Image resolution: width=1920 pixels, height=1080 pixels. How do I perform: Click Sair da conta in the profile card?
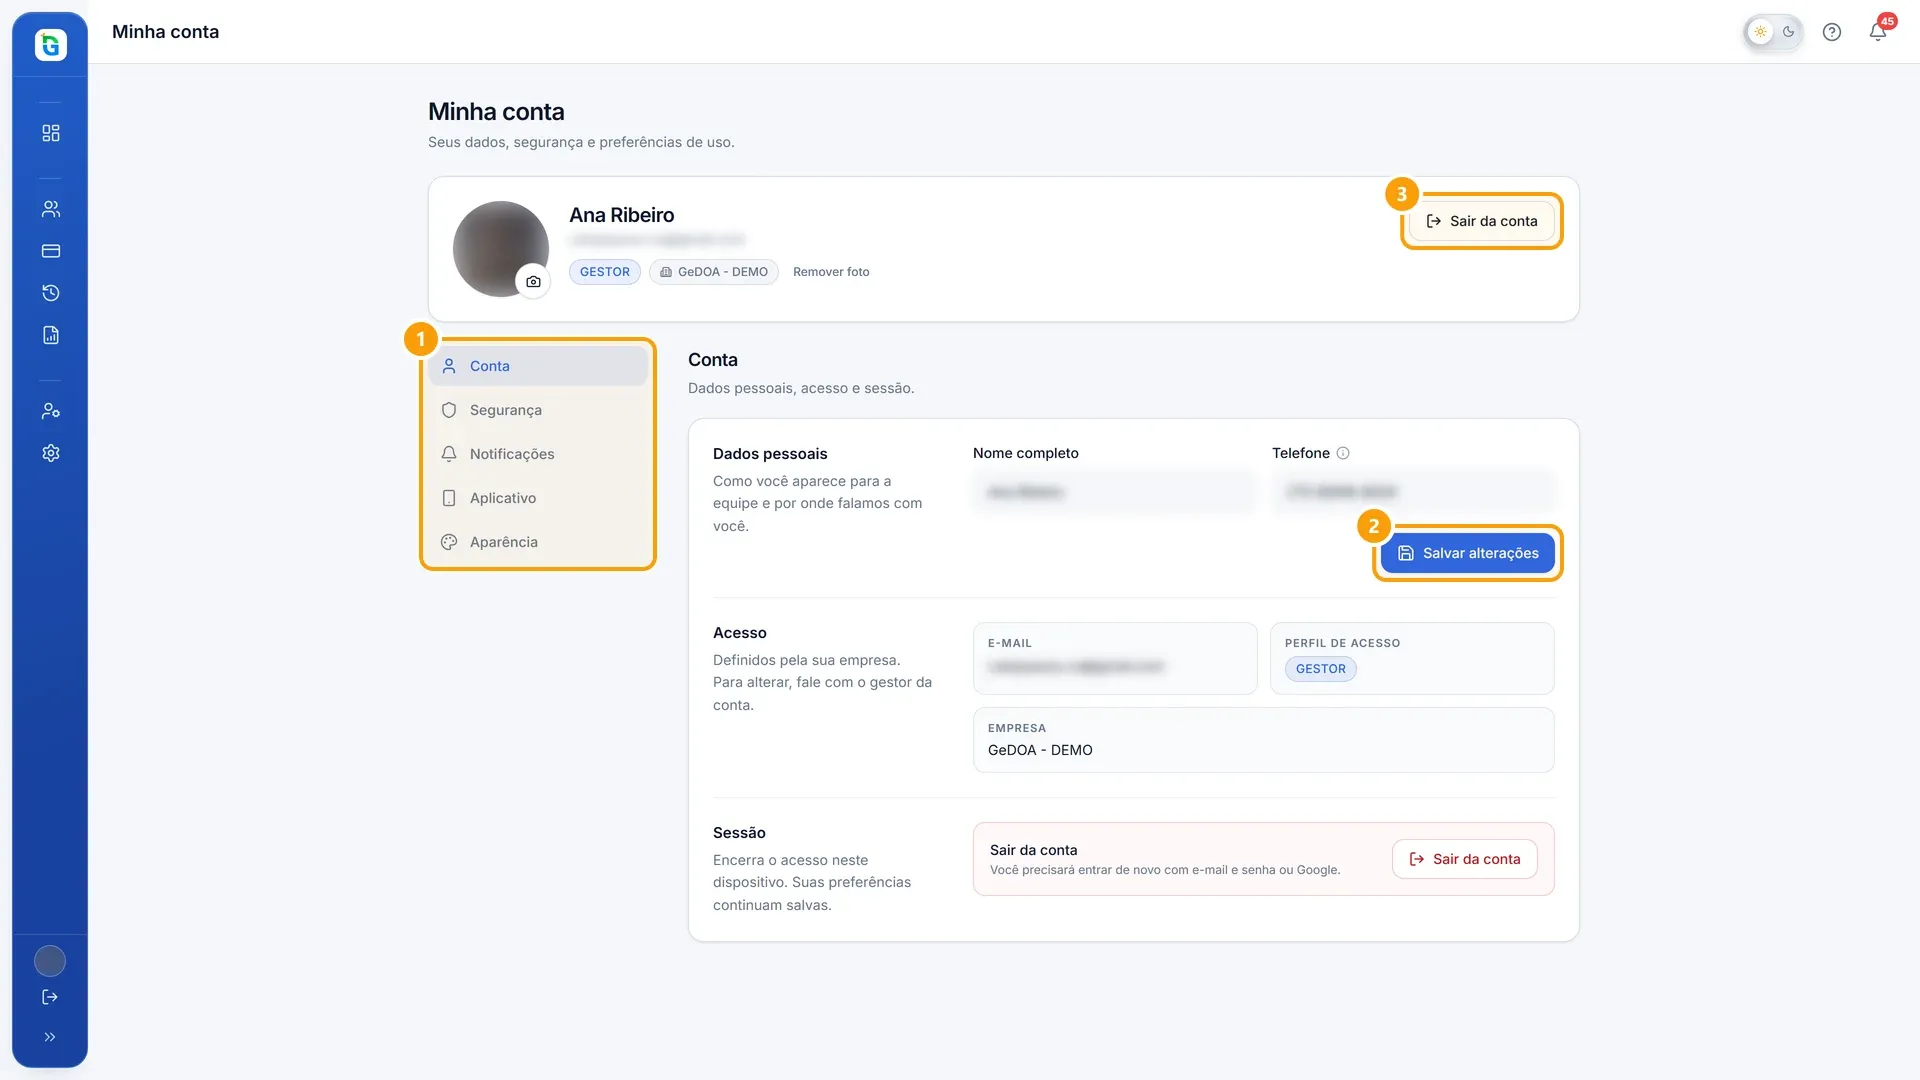point(1481,221)
